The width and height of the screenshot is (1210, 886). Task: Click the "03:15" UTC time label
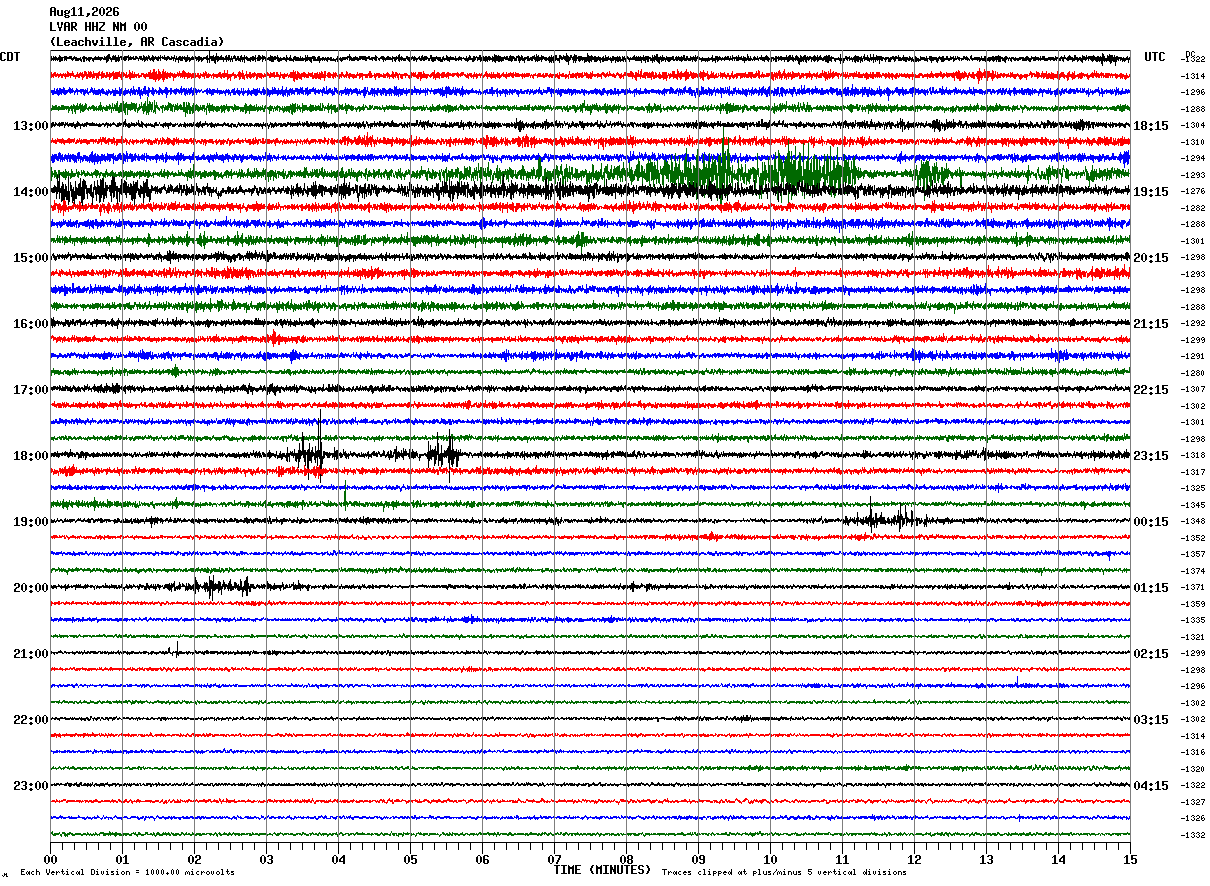coord(1151,720)
